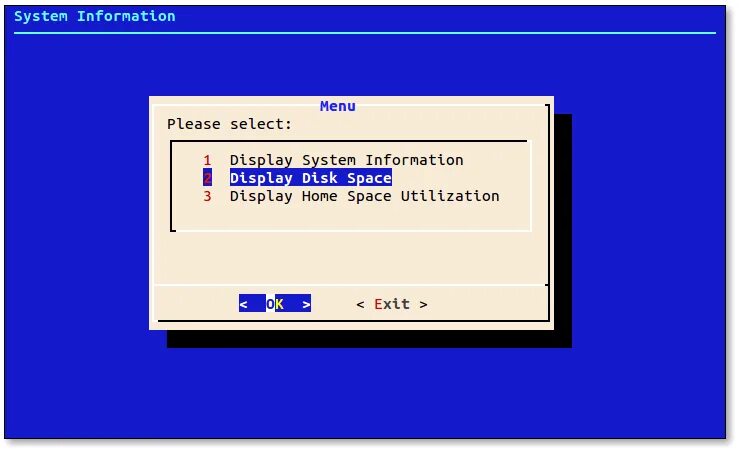The height and width of the screenshot is (449, 739).
Task: Click the yellow K hotkey letter in OK
Action: tap(279, 304)
